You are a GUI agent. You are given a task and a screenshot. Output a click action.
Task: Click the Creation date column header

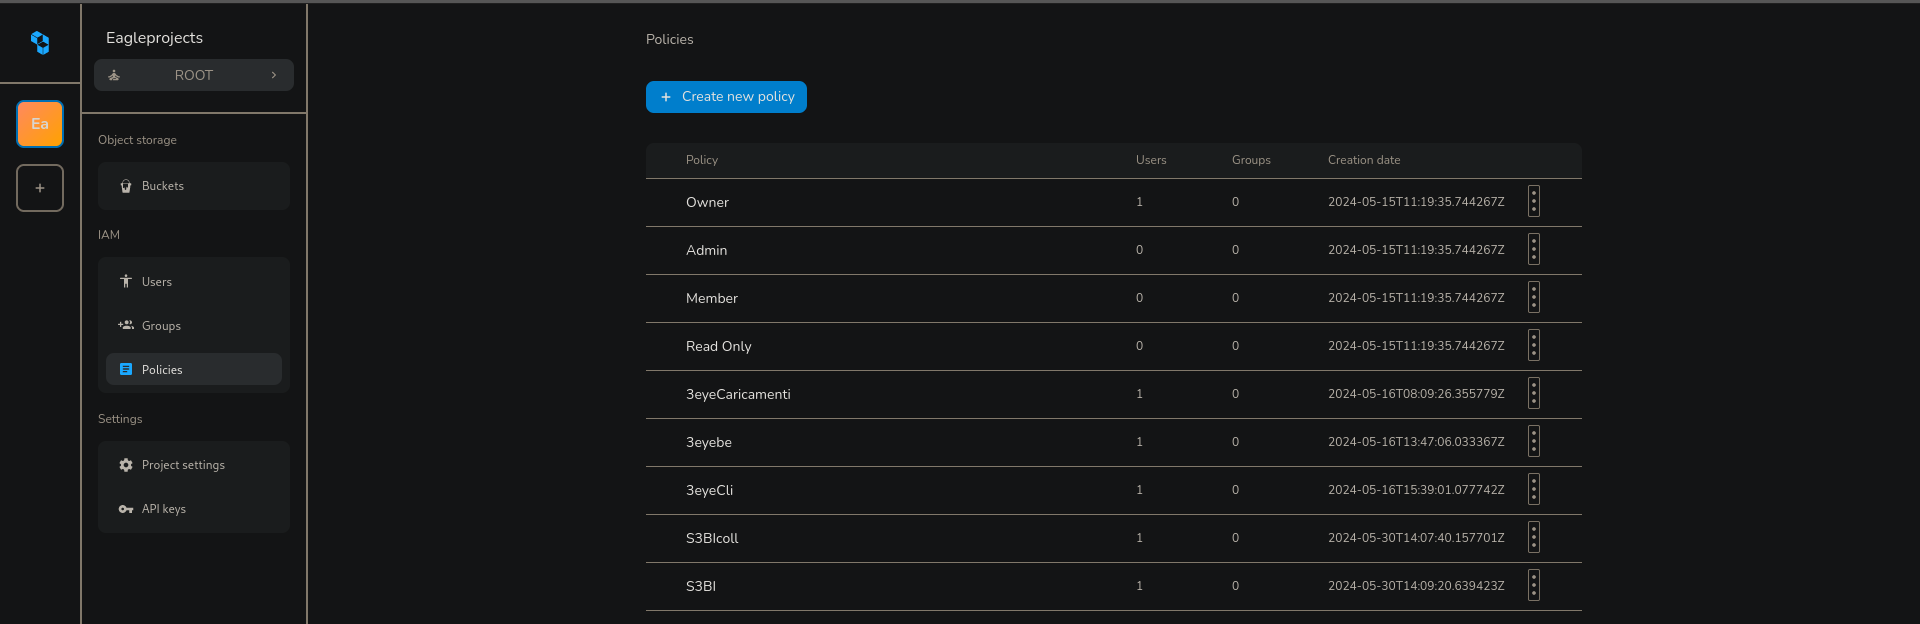click(x=1363, y=160)
